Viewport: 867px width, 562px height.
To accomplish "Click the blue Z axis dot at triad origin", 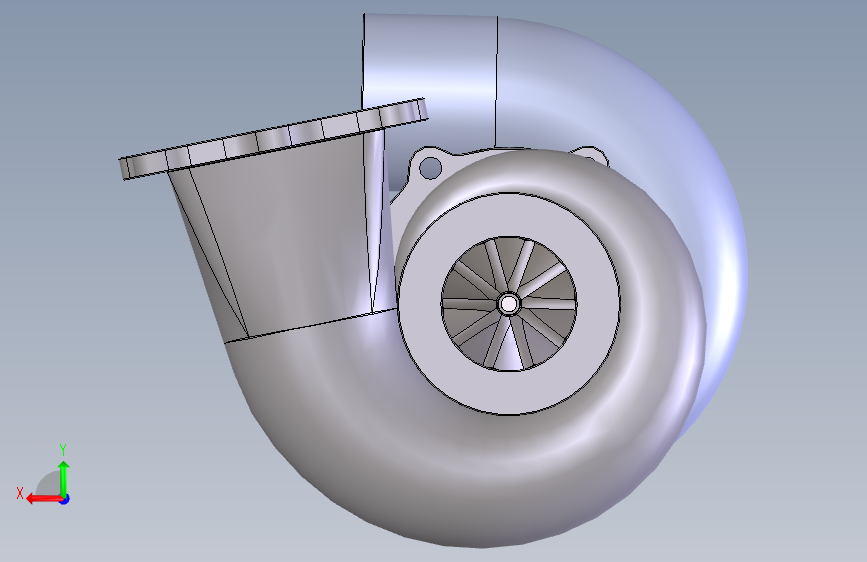I will (65, 499).
